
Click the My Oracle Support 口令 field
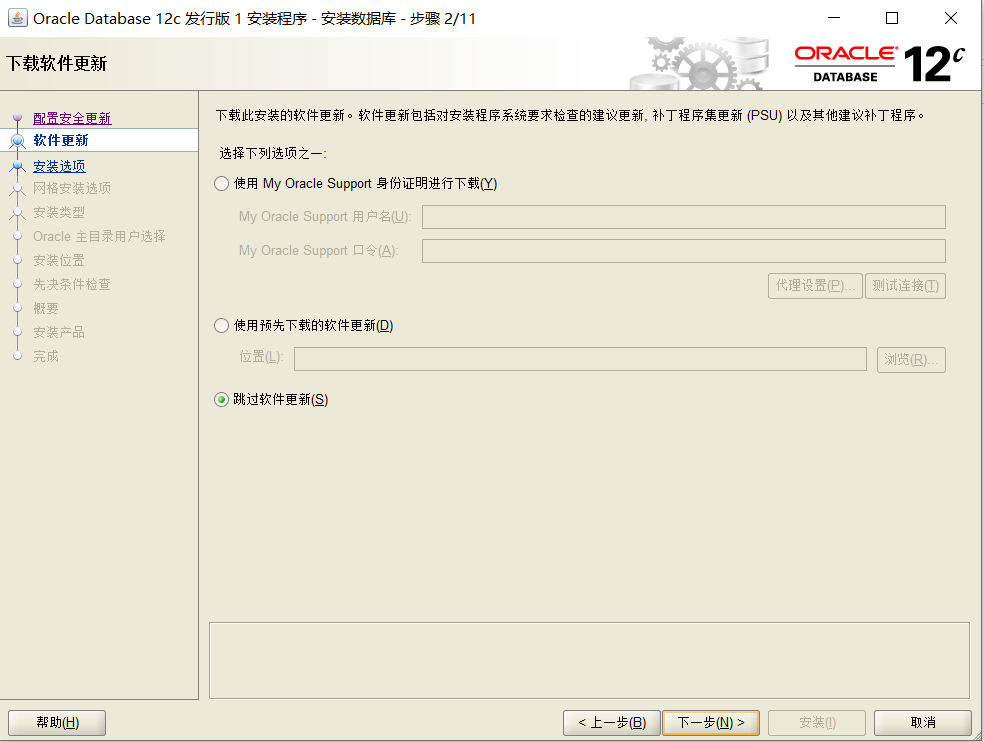(683, 251)
